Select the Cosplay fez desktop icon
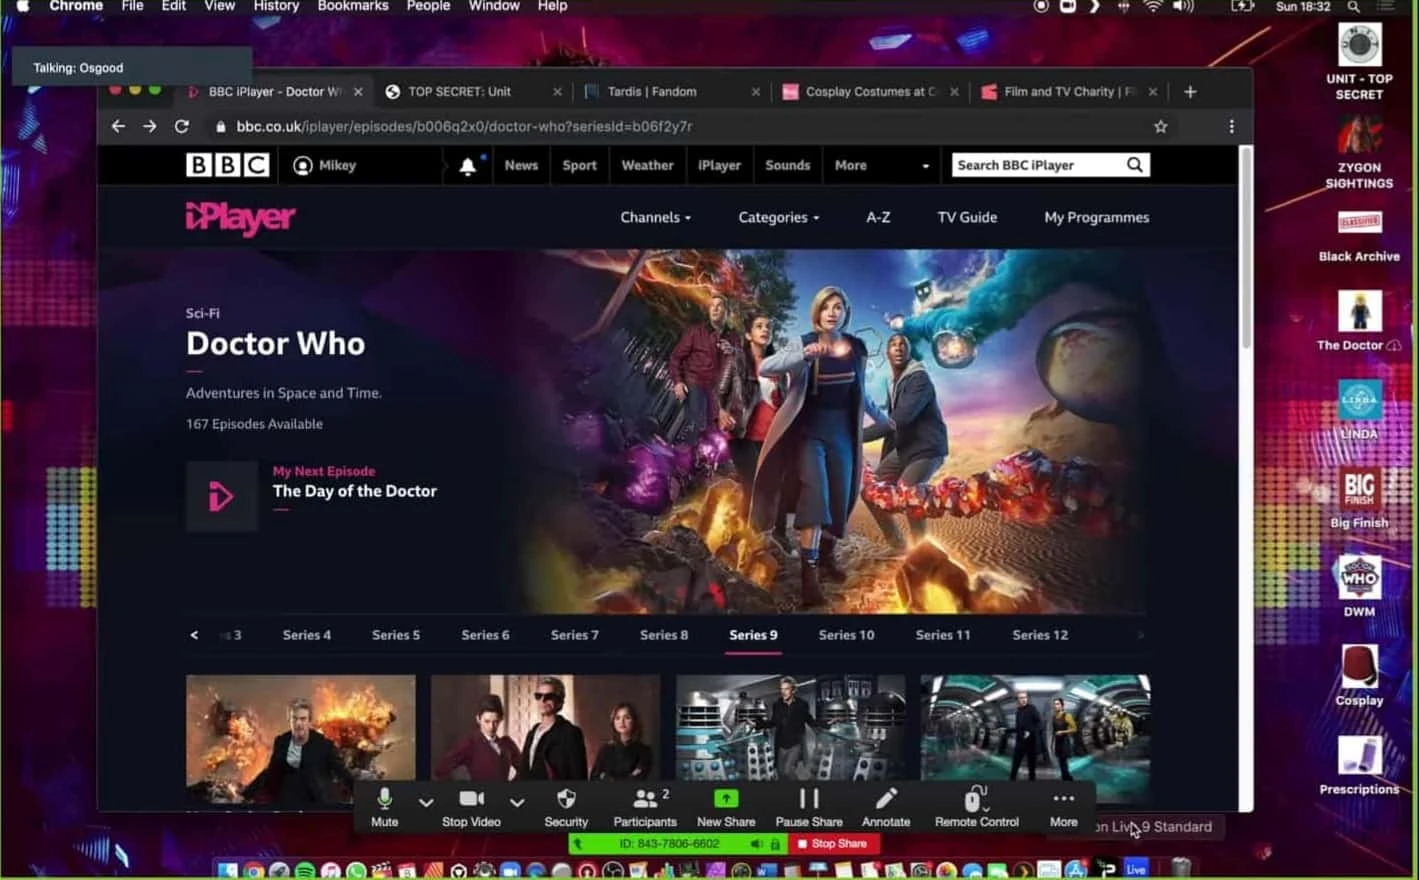This screenshot has width=1419, height=880. 1359,676
